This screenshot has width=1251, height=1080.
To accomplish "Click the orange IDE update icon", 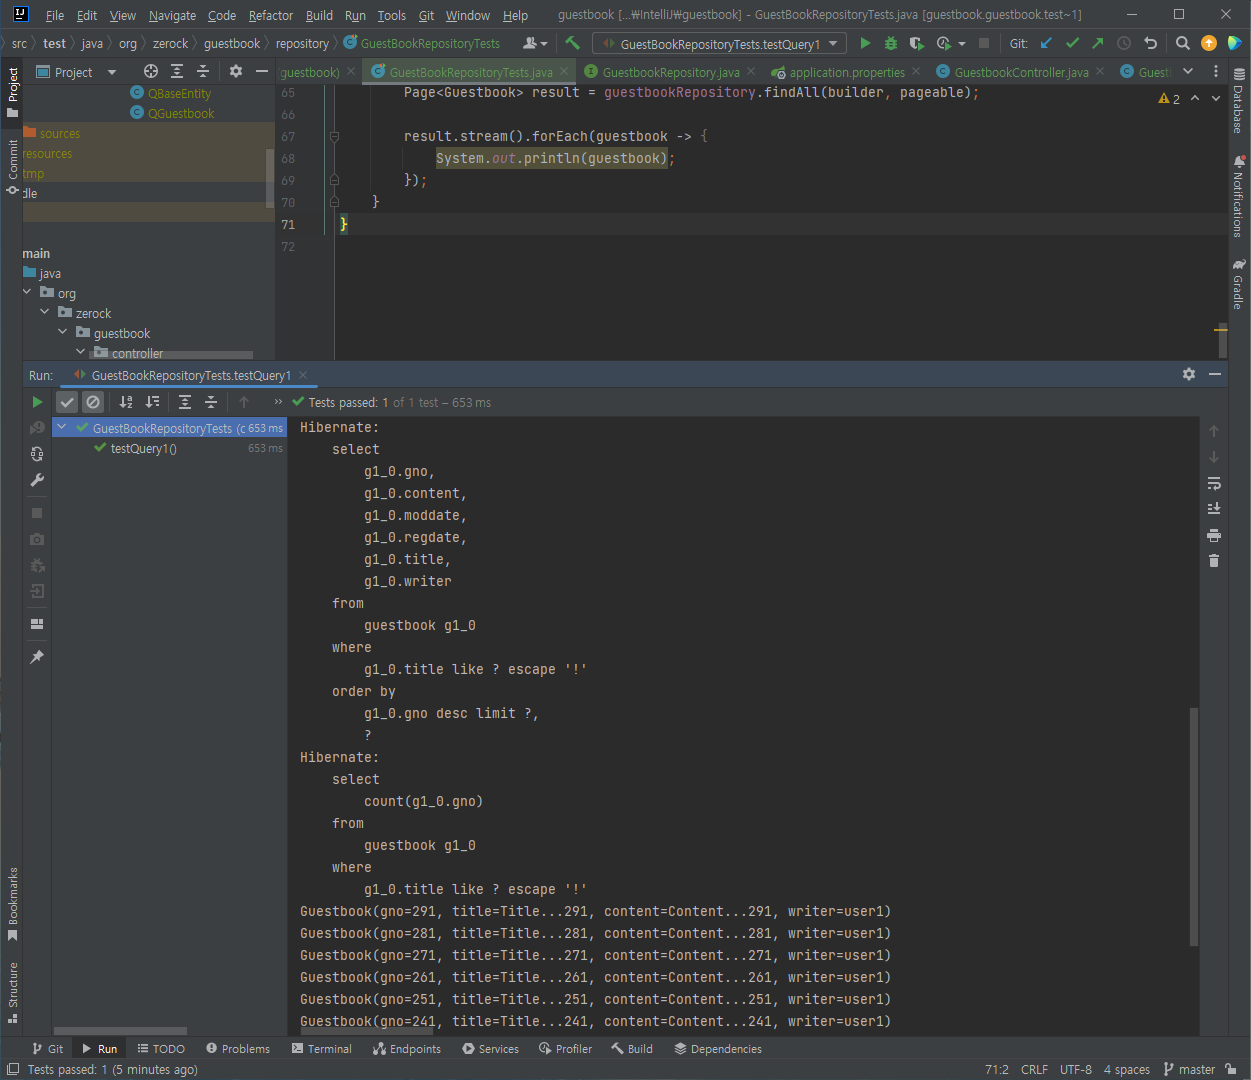I will [1208, 43].
